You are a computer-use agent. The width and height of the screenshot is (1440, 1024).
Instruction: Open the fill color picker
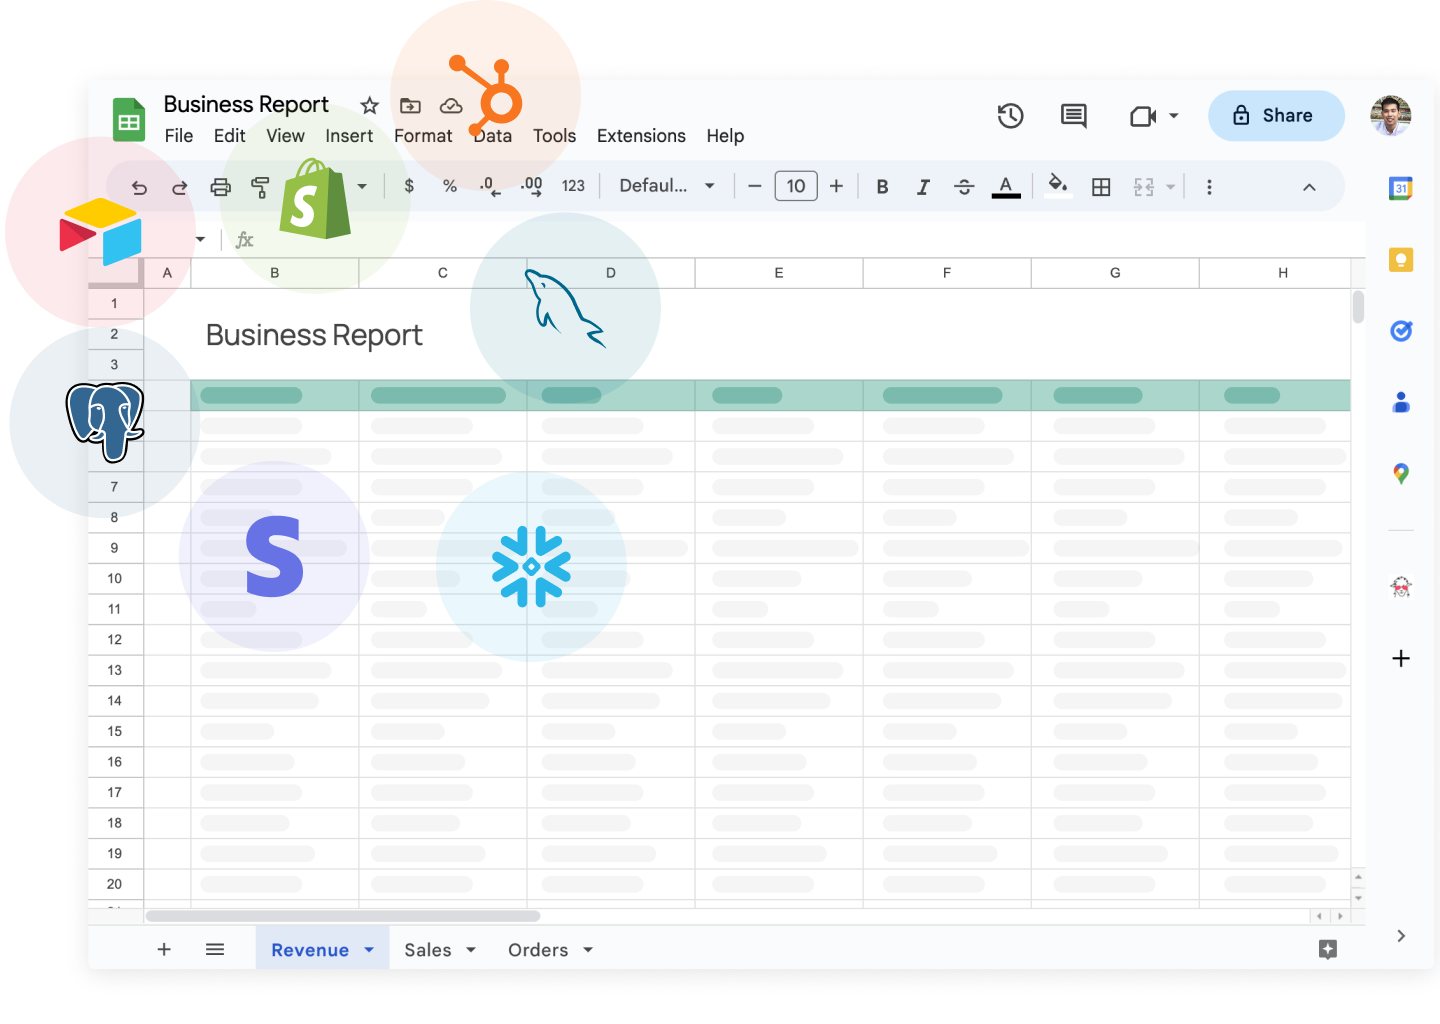point(1058,186)
